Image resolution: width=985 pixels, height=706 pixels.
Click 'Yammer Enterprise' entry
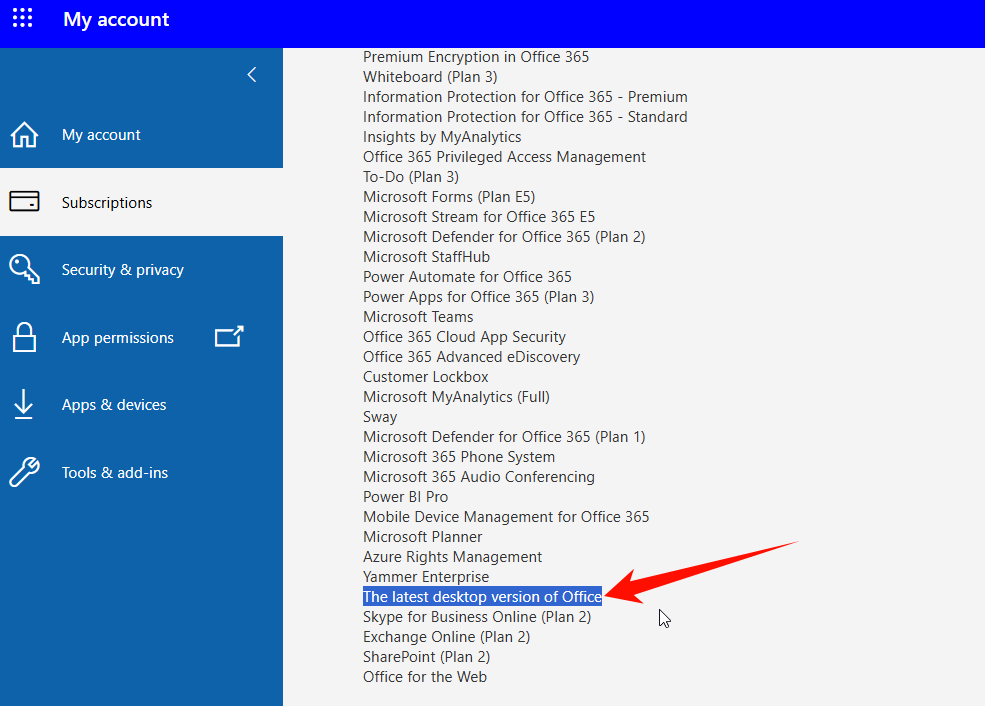(426, 577)
